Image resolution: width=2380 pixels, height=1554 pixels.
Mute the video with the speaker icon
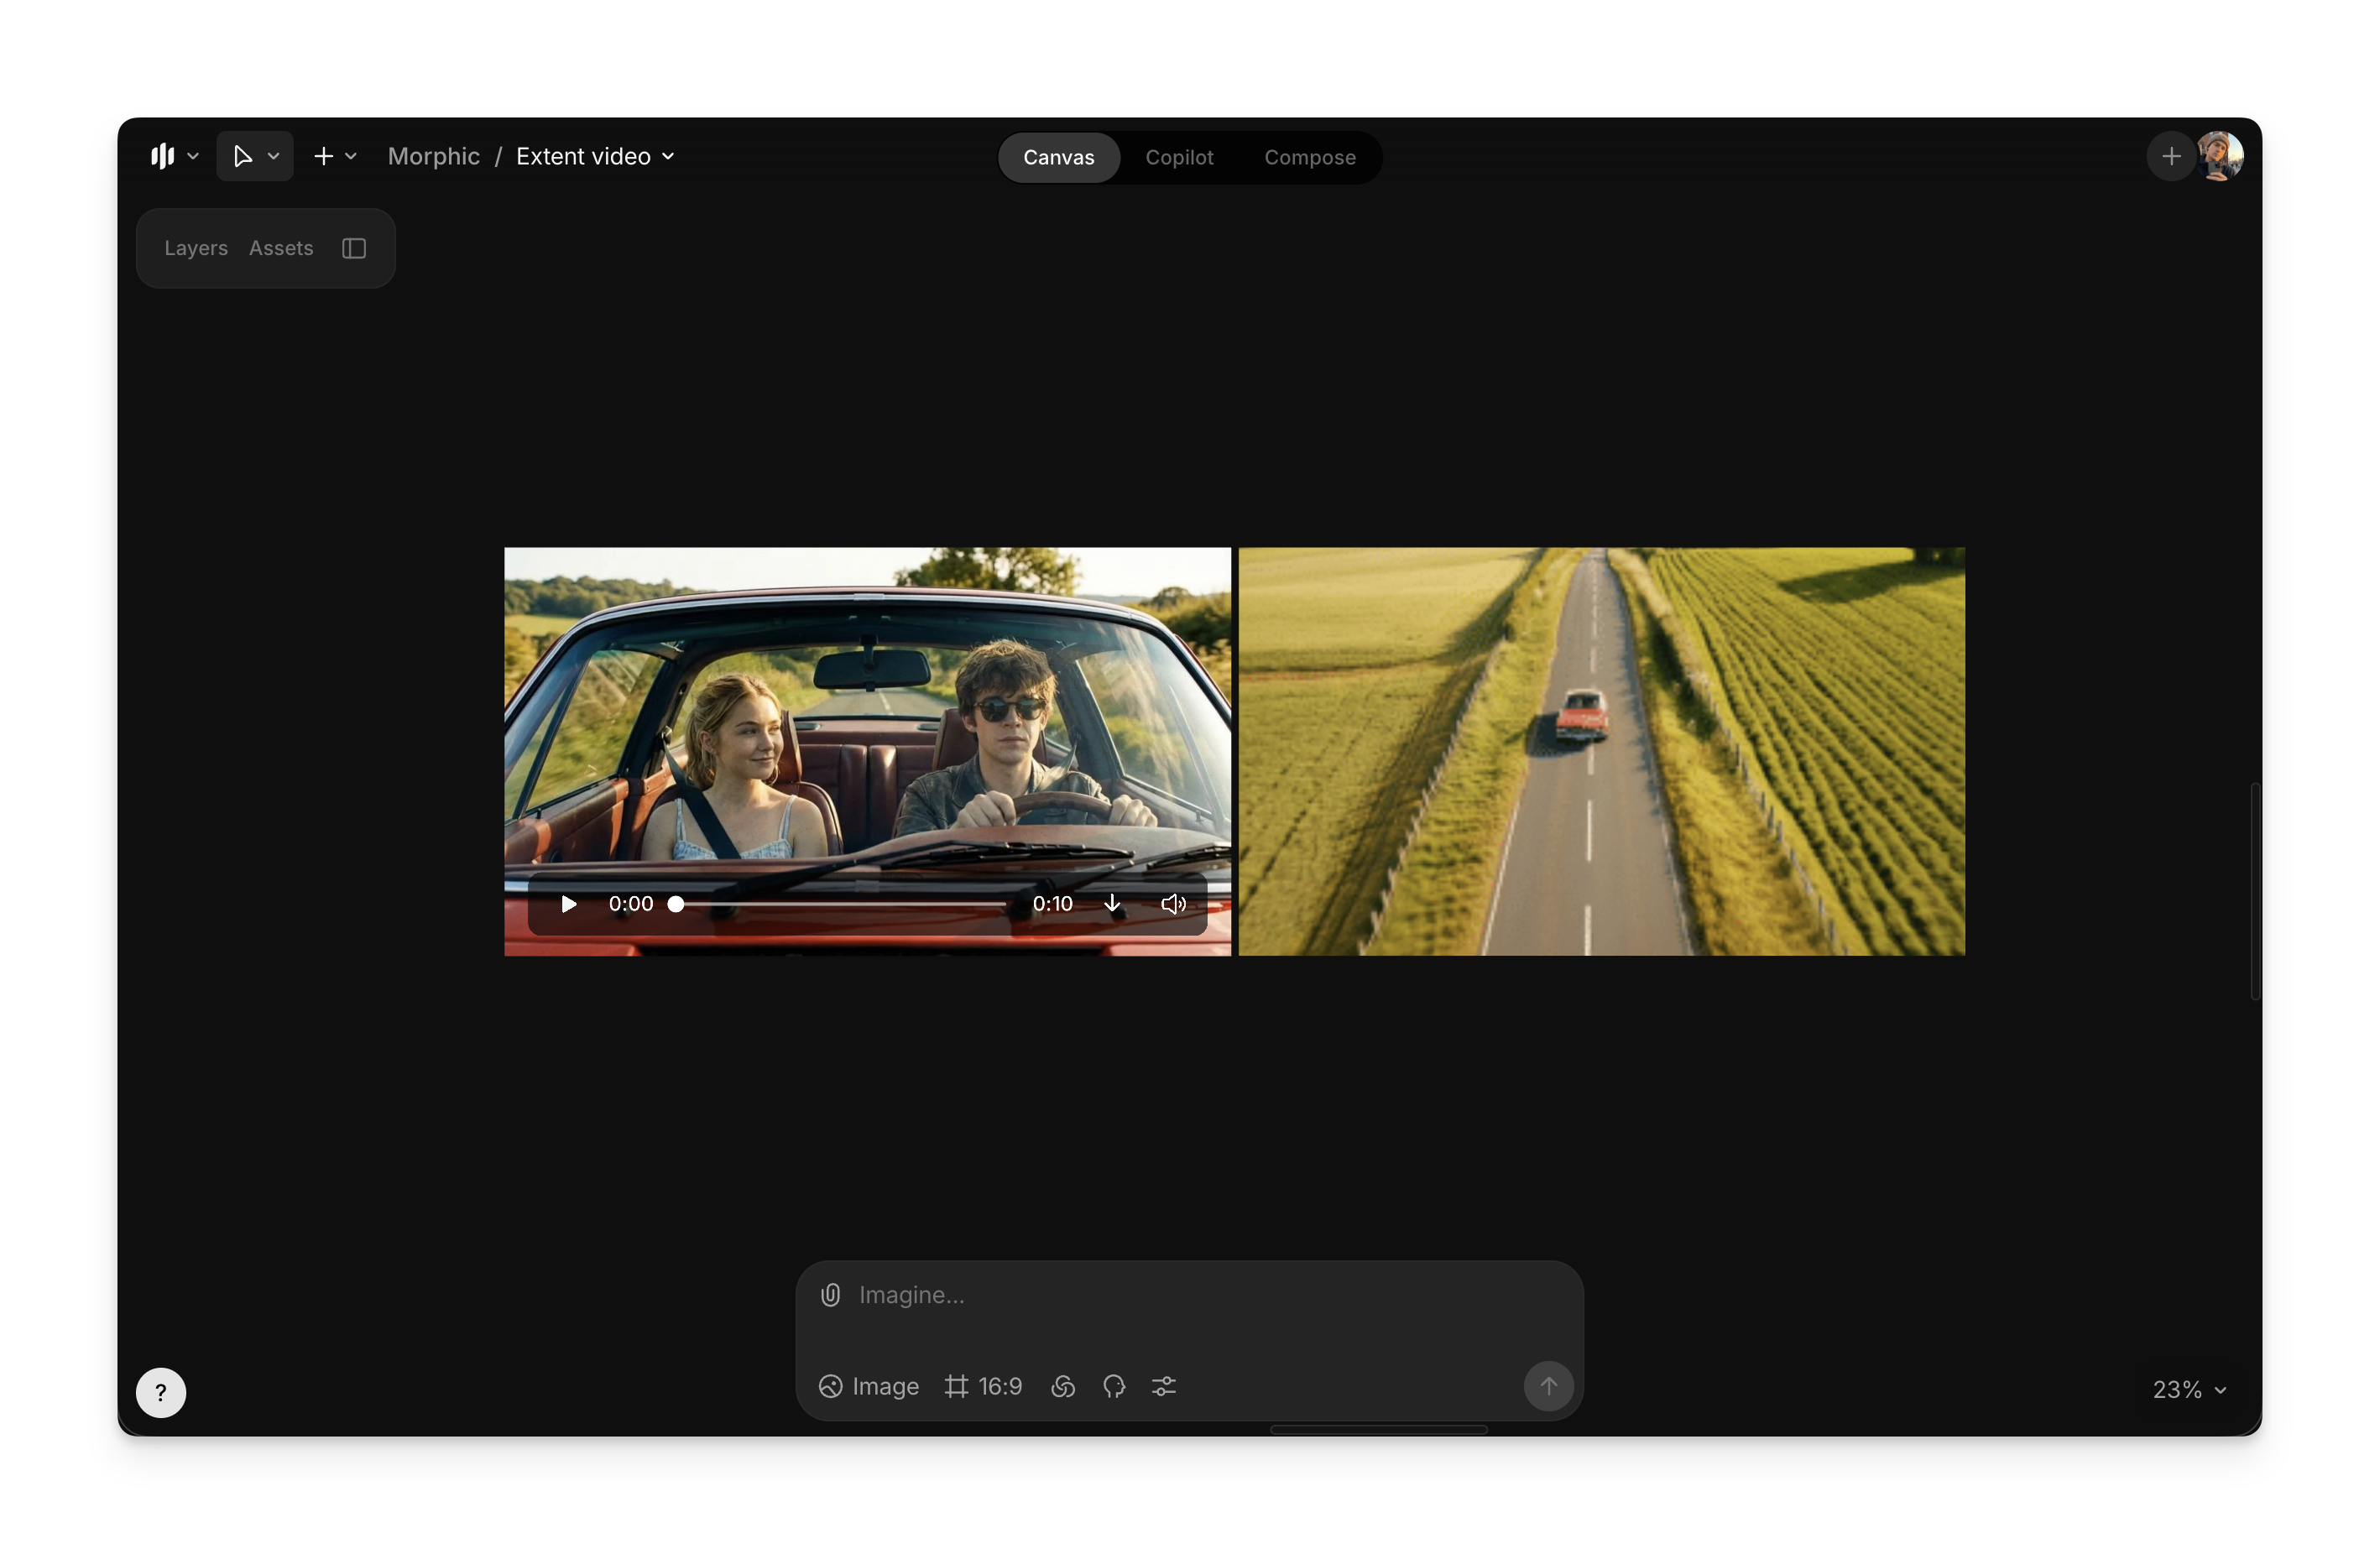tap(1173, 904)
